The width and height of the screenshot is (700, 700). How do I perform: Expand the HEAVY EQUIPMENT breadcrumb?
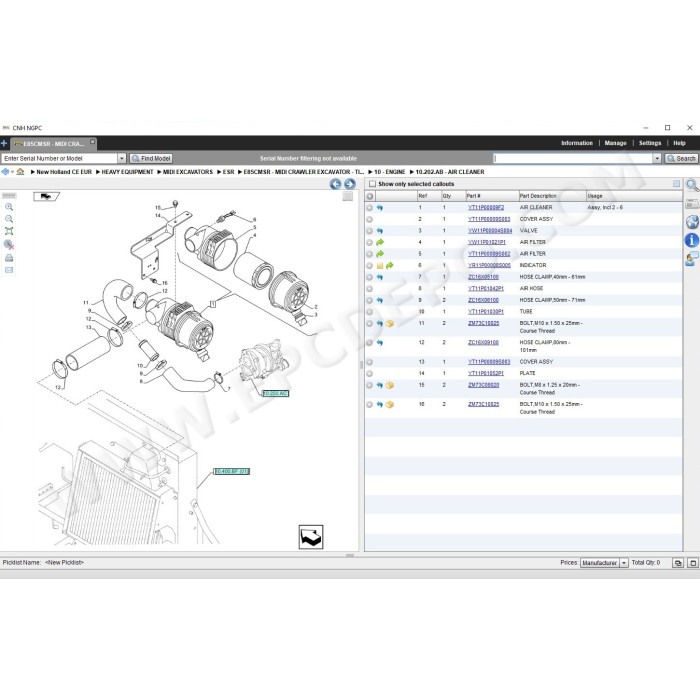98,172
